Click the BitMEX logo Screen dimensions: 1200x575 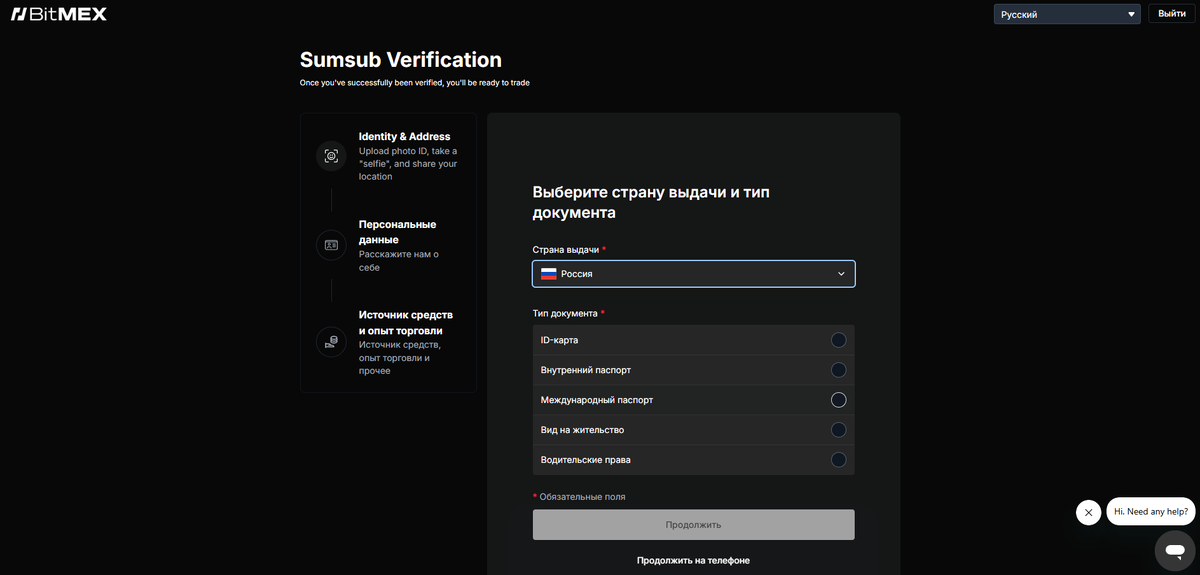click(x=58, y=14)
